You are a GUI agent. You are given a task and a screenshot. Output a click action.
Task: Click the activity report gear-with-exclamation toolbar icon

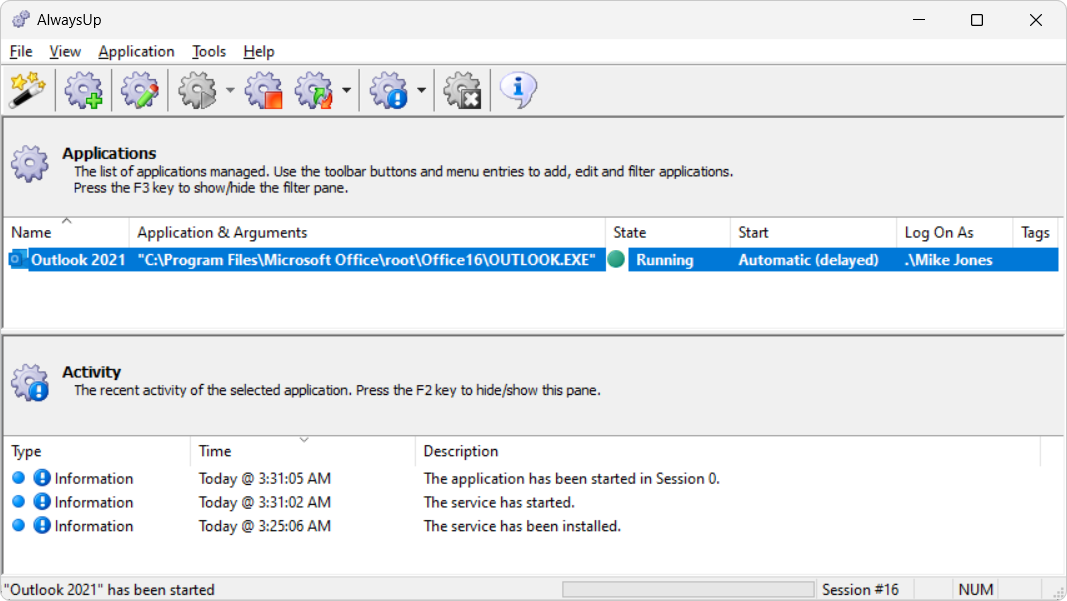click(x=389, y=90)
